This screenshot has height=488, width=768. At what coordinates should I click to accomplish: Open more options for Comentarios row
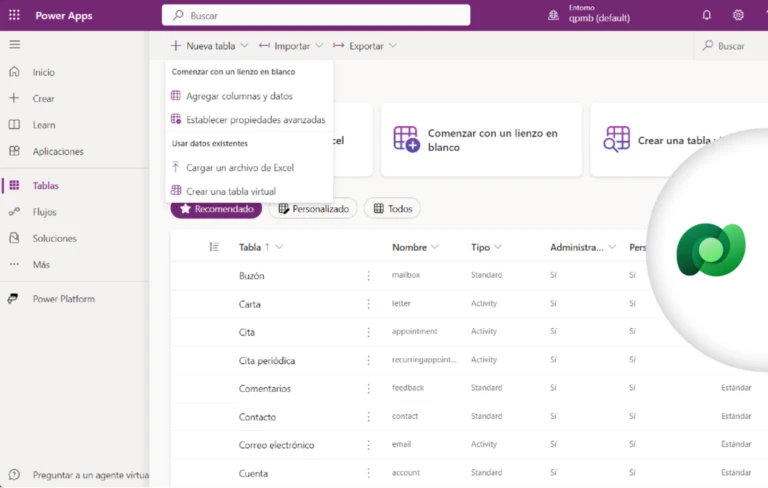(x=368, y=389)
